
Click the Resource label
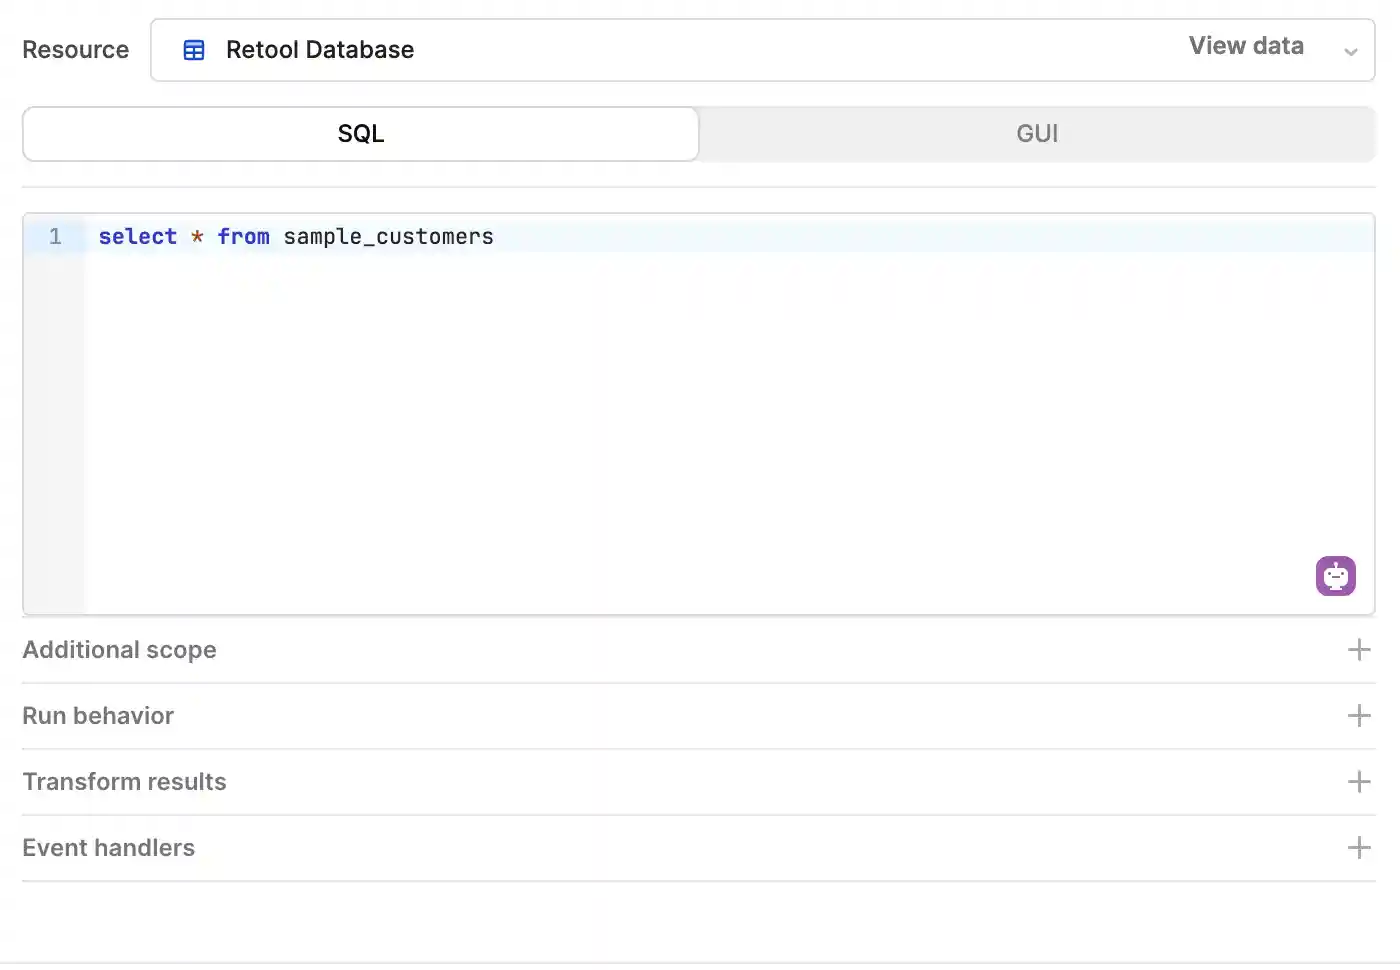(x=75, y=50)
